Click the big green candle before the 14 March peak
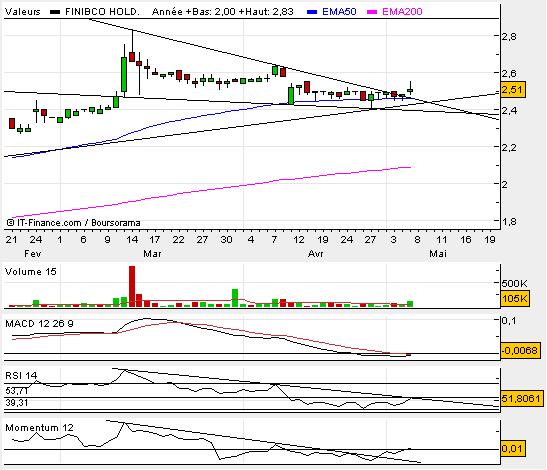Screen dimensions: 547x470 (x=124, y=74)
